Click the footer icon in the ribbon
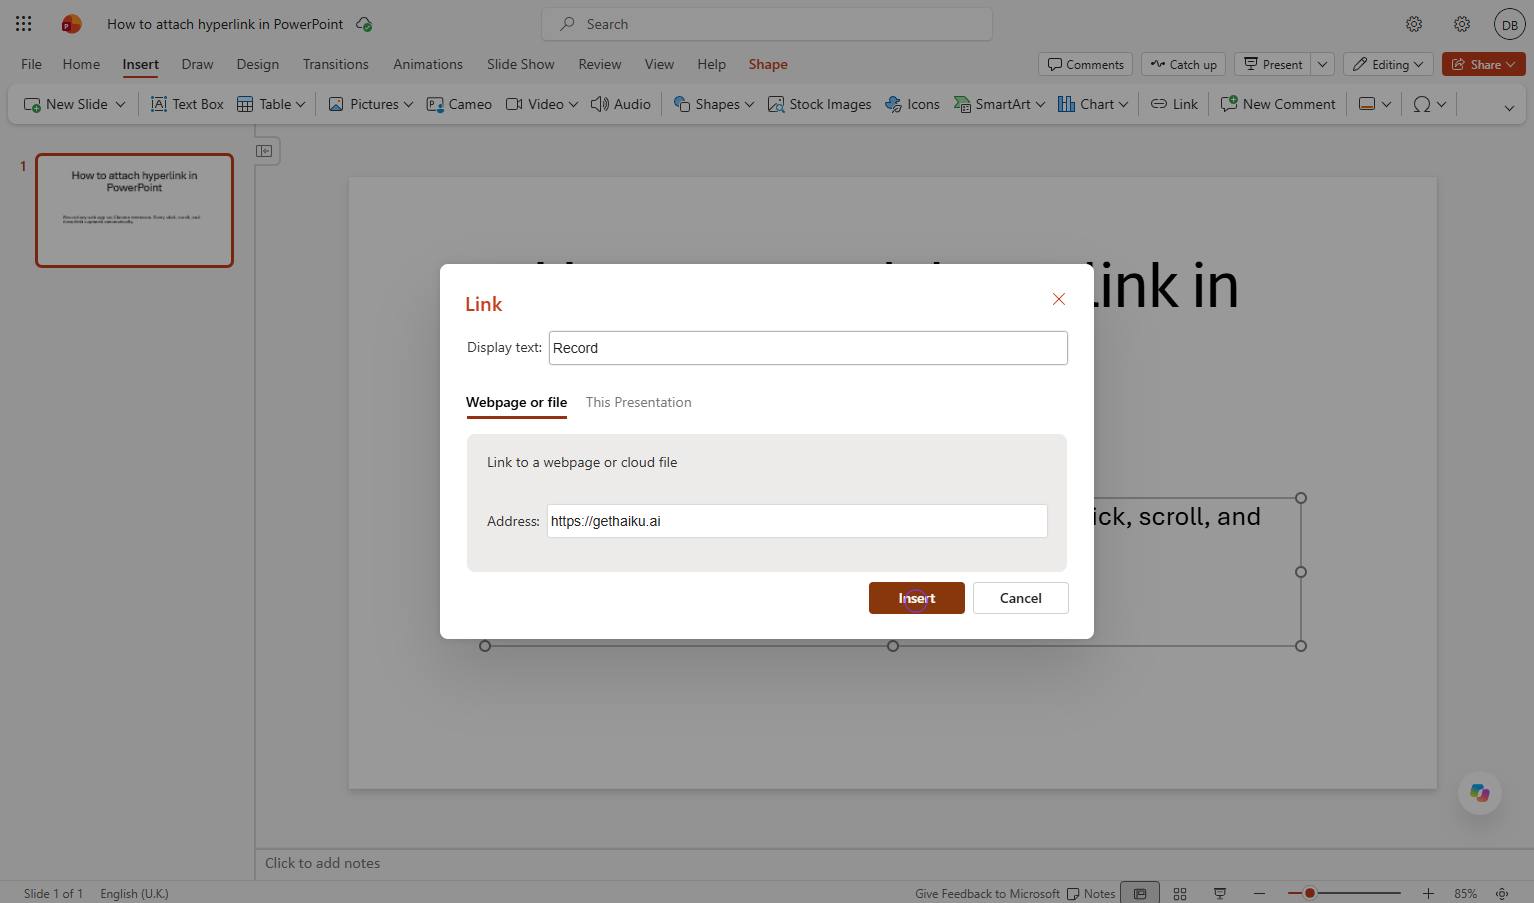1534x903 pixels. tap(1367, 104)
